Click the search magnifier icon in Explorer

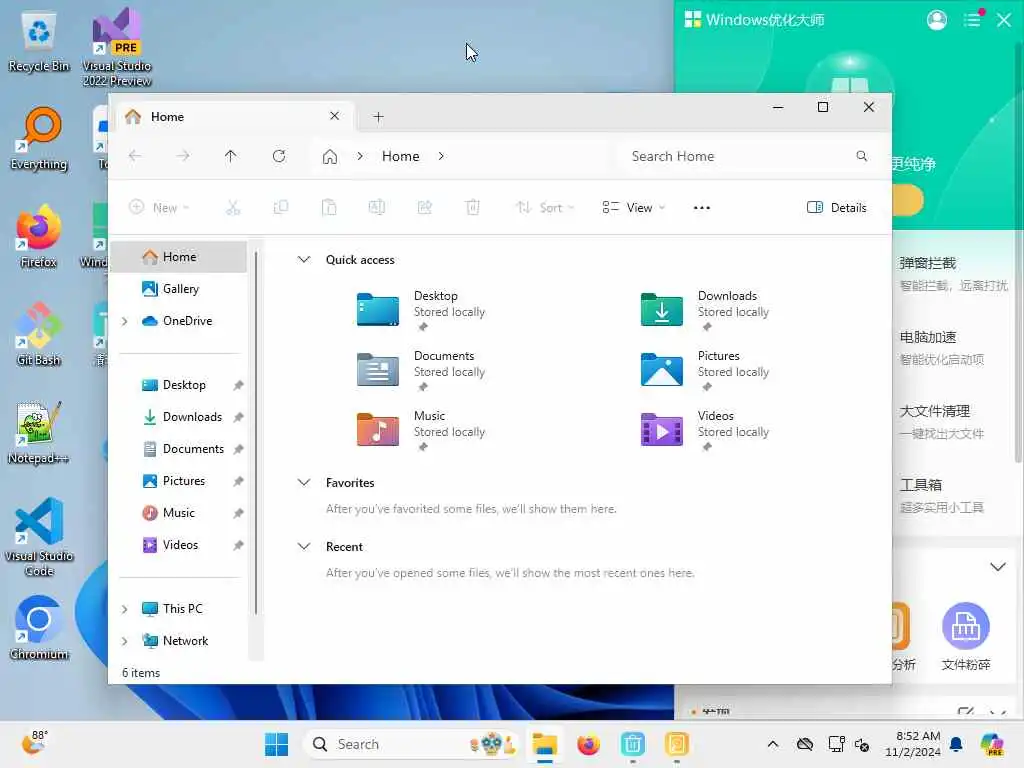point(862,156)
